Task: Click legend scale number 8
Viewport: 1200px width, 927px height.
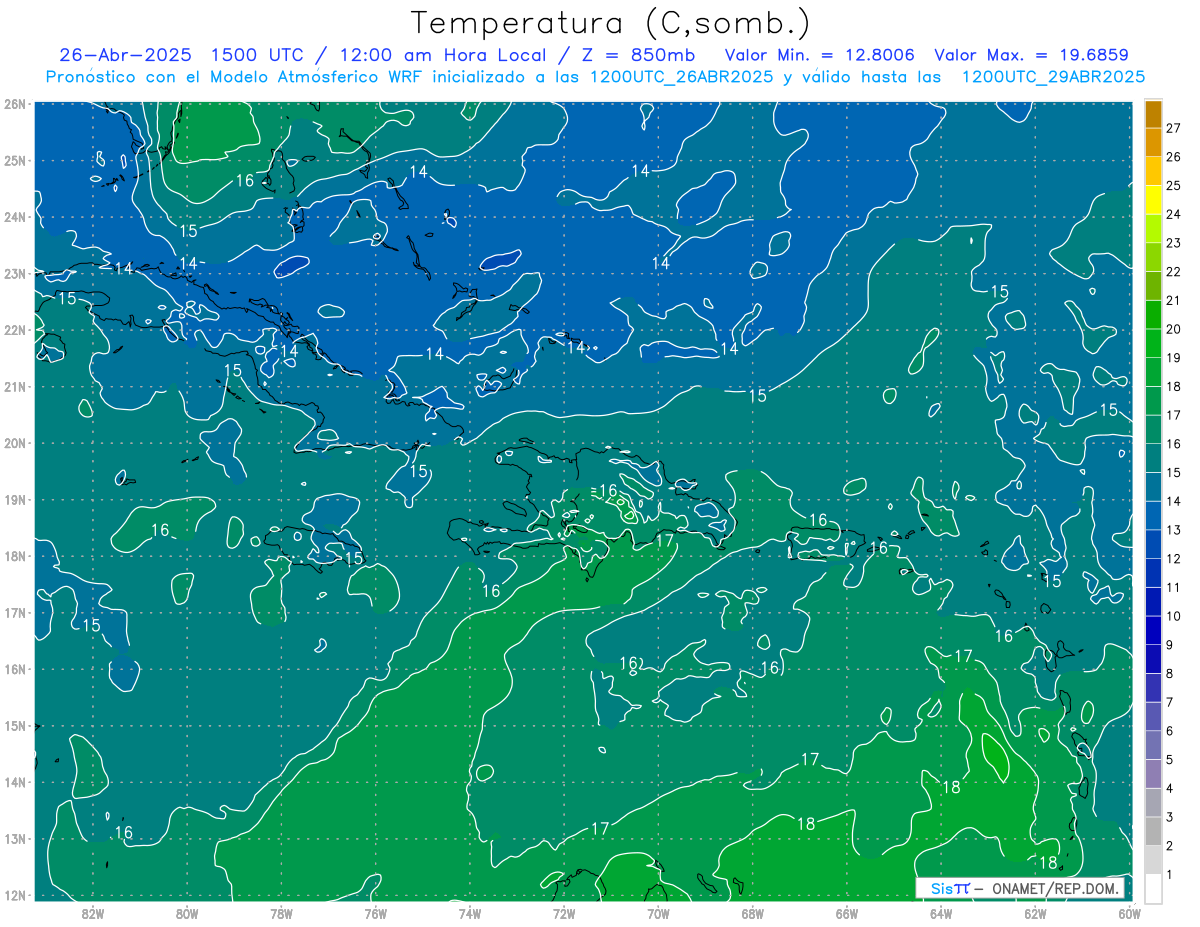Action: pyautogui.click(x=1170, y=673)
